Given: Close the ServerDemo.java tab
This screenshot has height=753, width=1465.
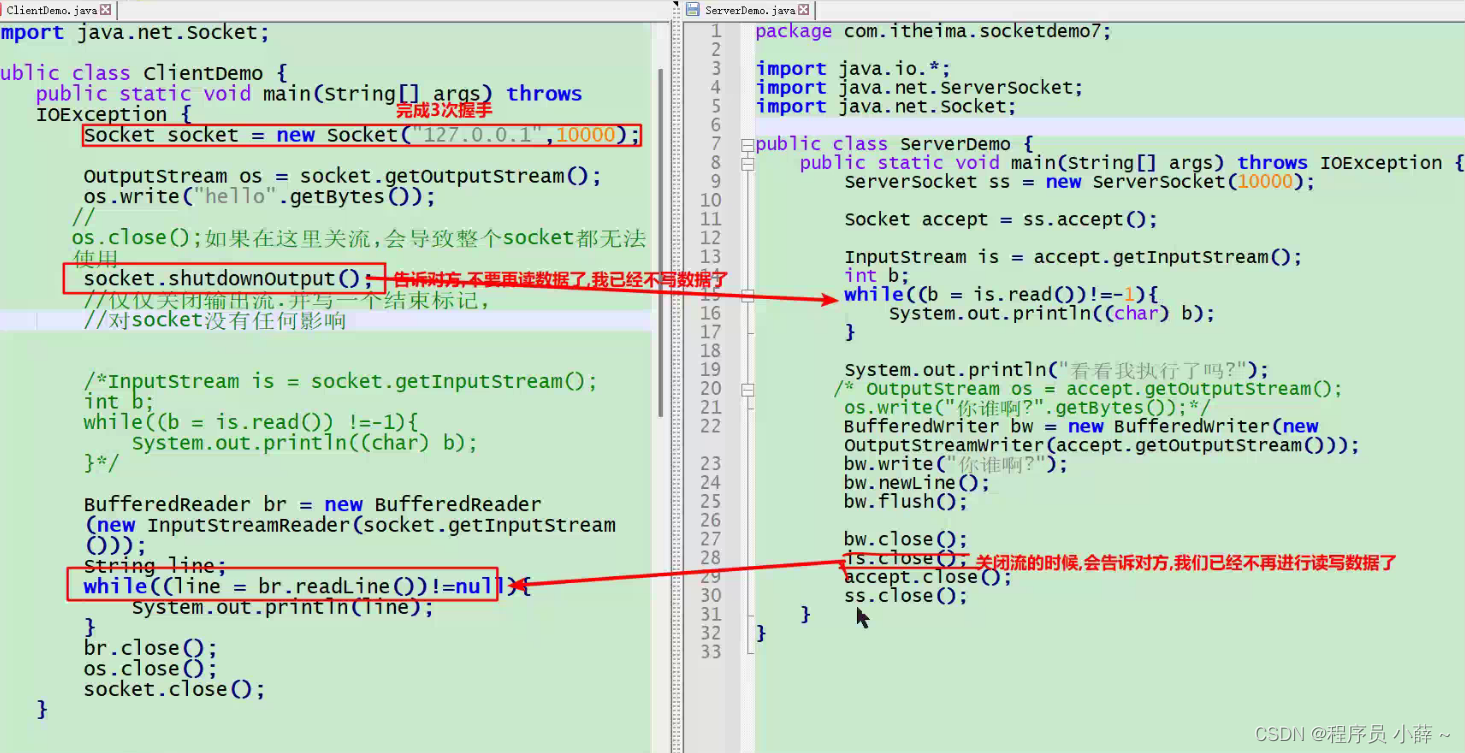Looking at the screenshot, I should coord(805,10).
